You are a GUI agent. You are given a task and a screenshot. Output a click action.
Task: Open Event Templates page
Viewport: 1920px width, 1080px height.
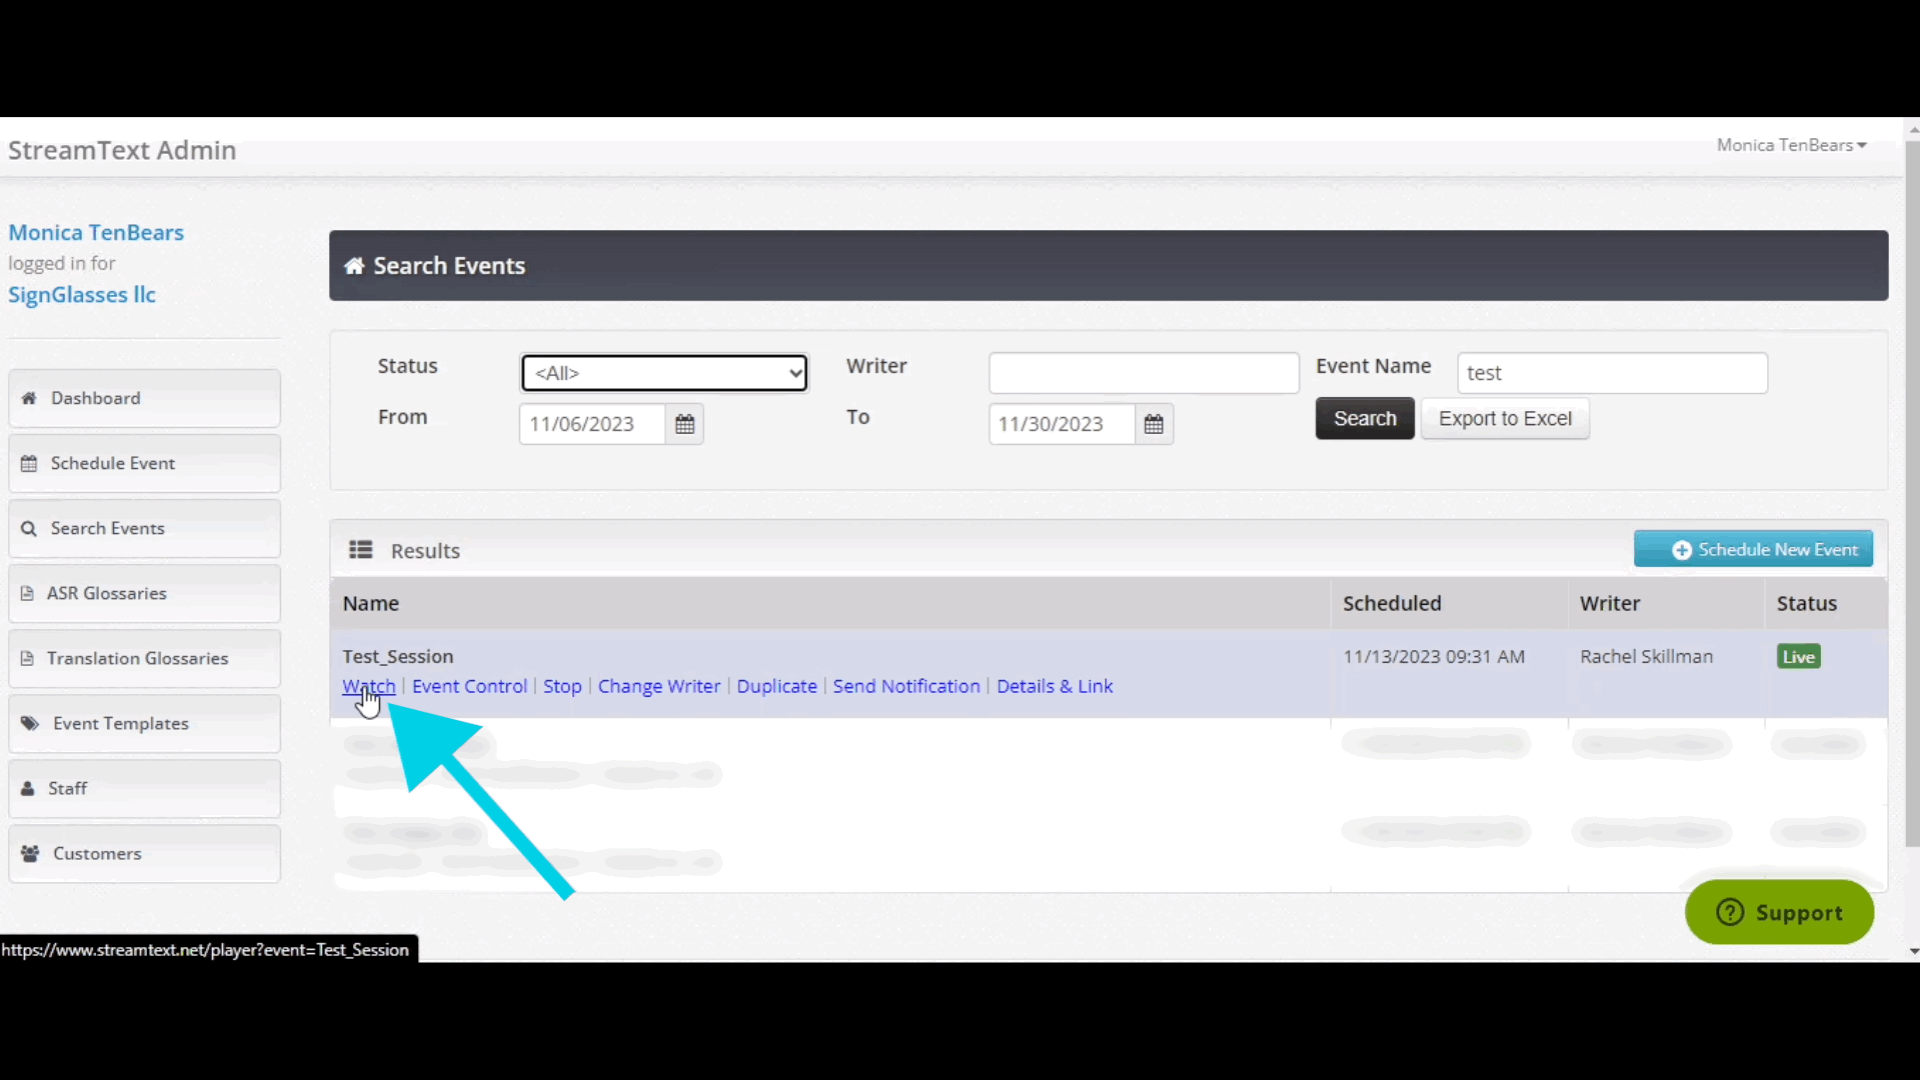tap(144, 723)
